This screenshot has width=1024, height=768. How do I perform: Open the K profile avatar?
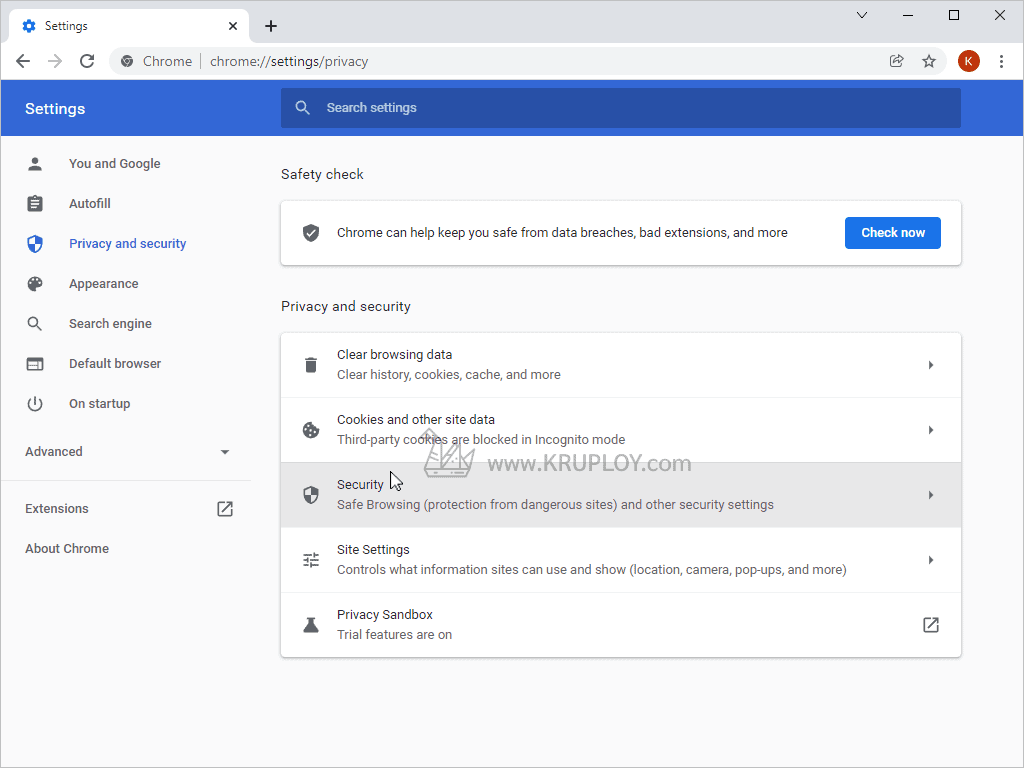point(968,61)
